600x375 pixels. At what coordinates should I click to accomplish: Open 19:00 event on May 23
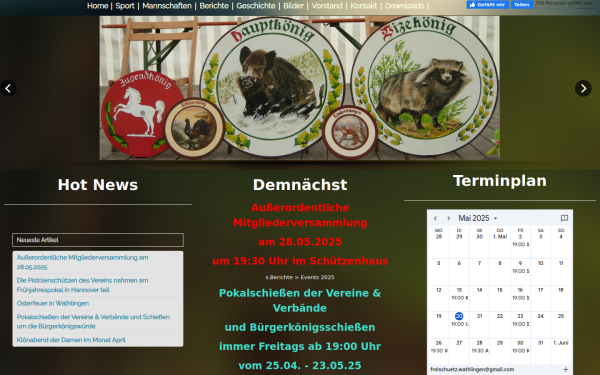(520, 324)
